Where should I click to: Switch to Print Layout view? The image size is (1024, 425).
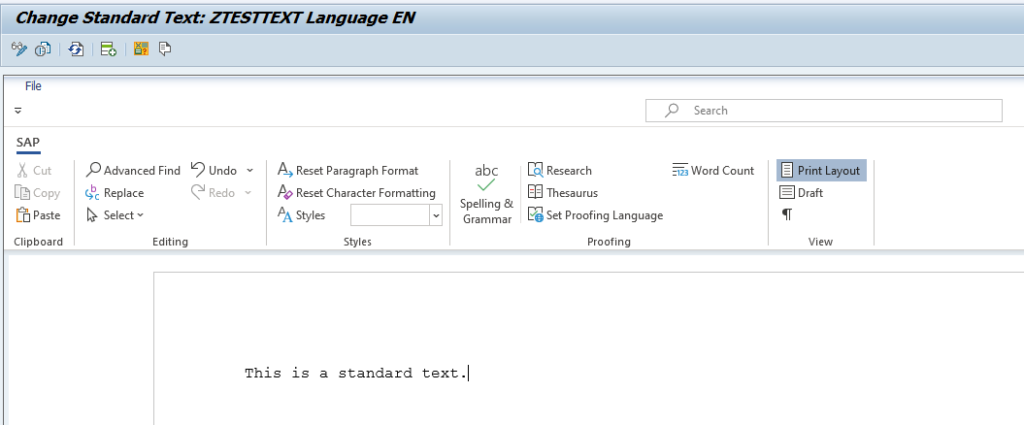tap(821, 170)
